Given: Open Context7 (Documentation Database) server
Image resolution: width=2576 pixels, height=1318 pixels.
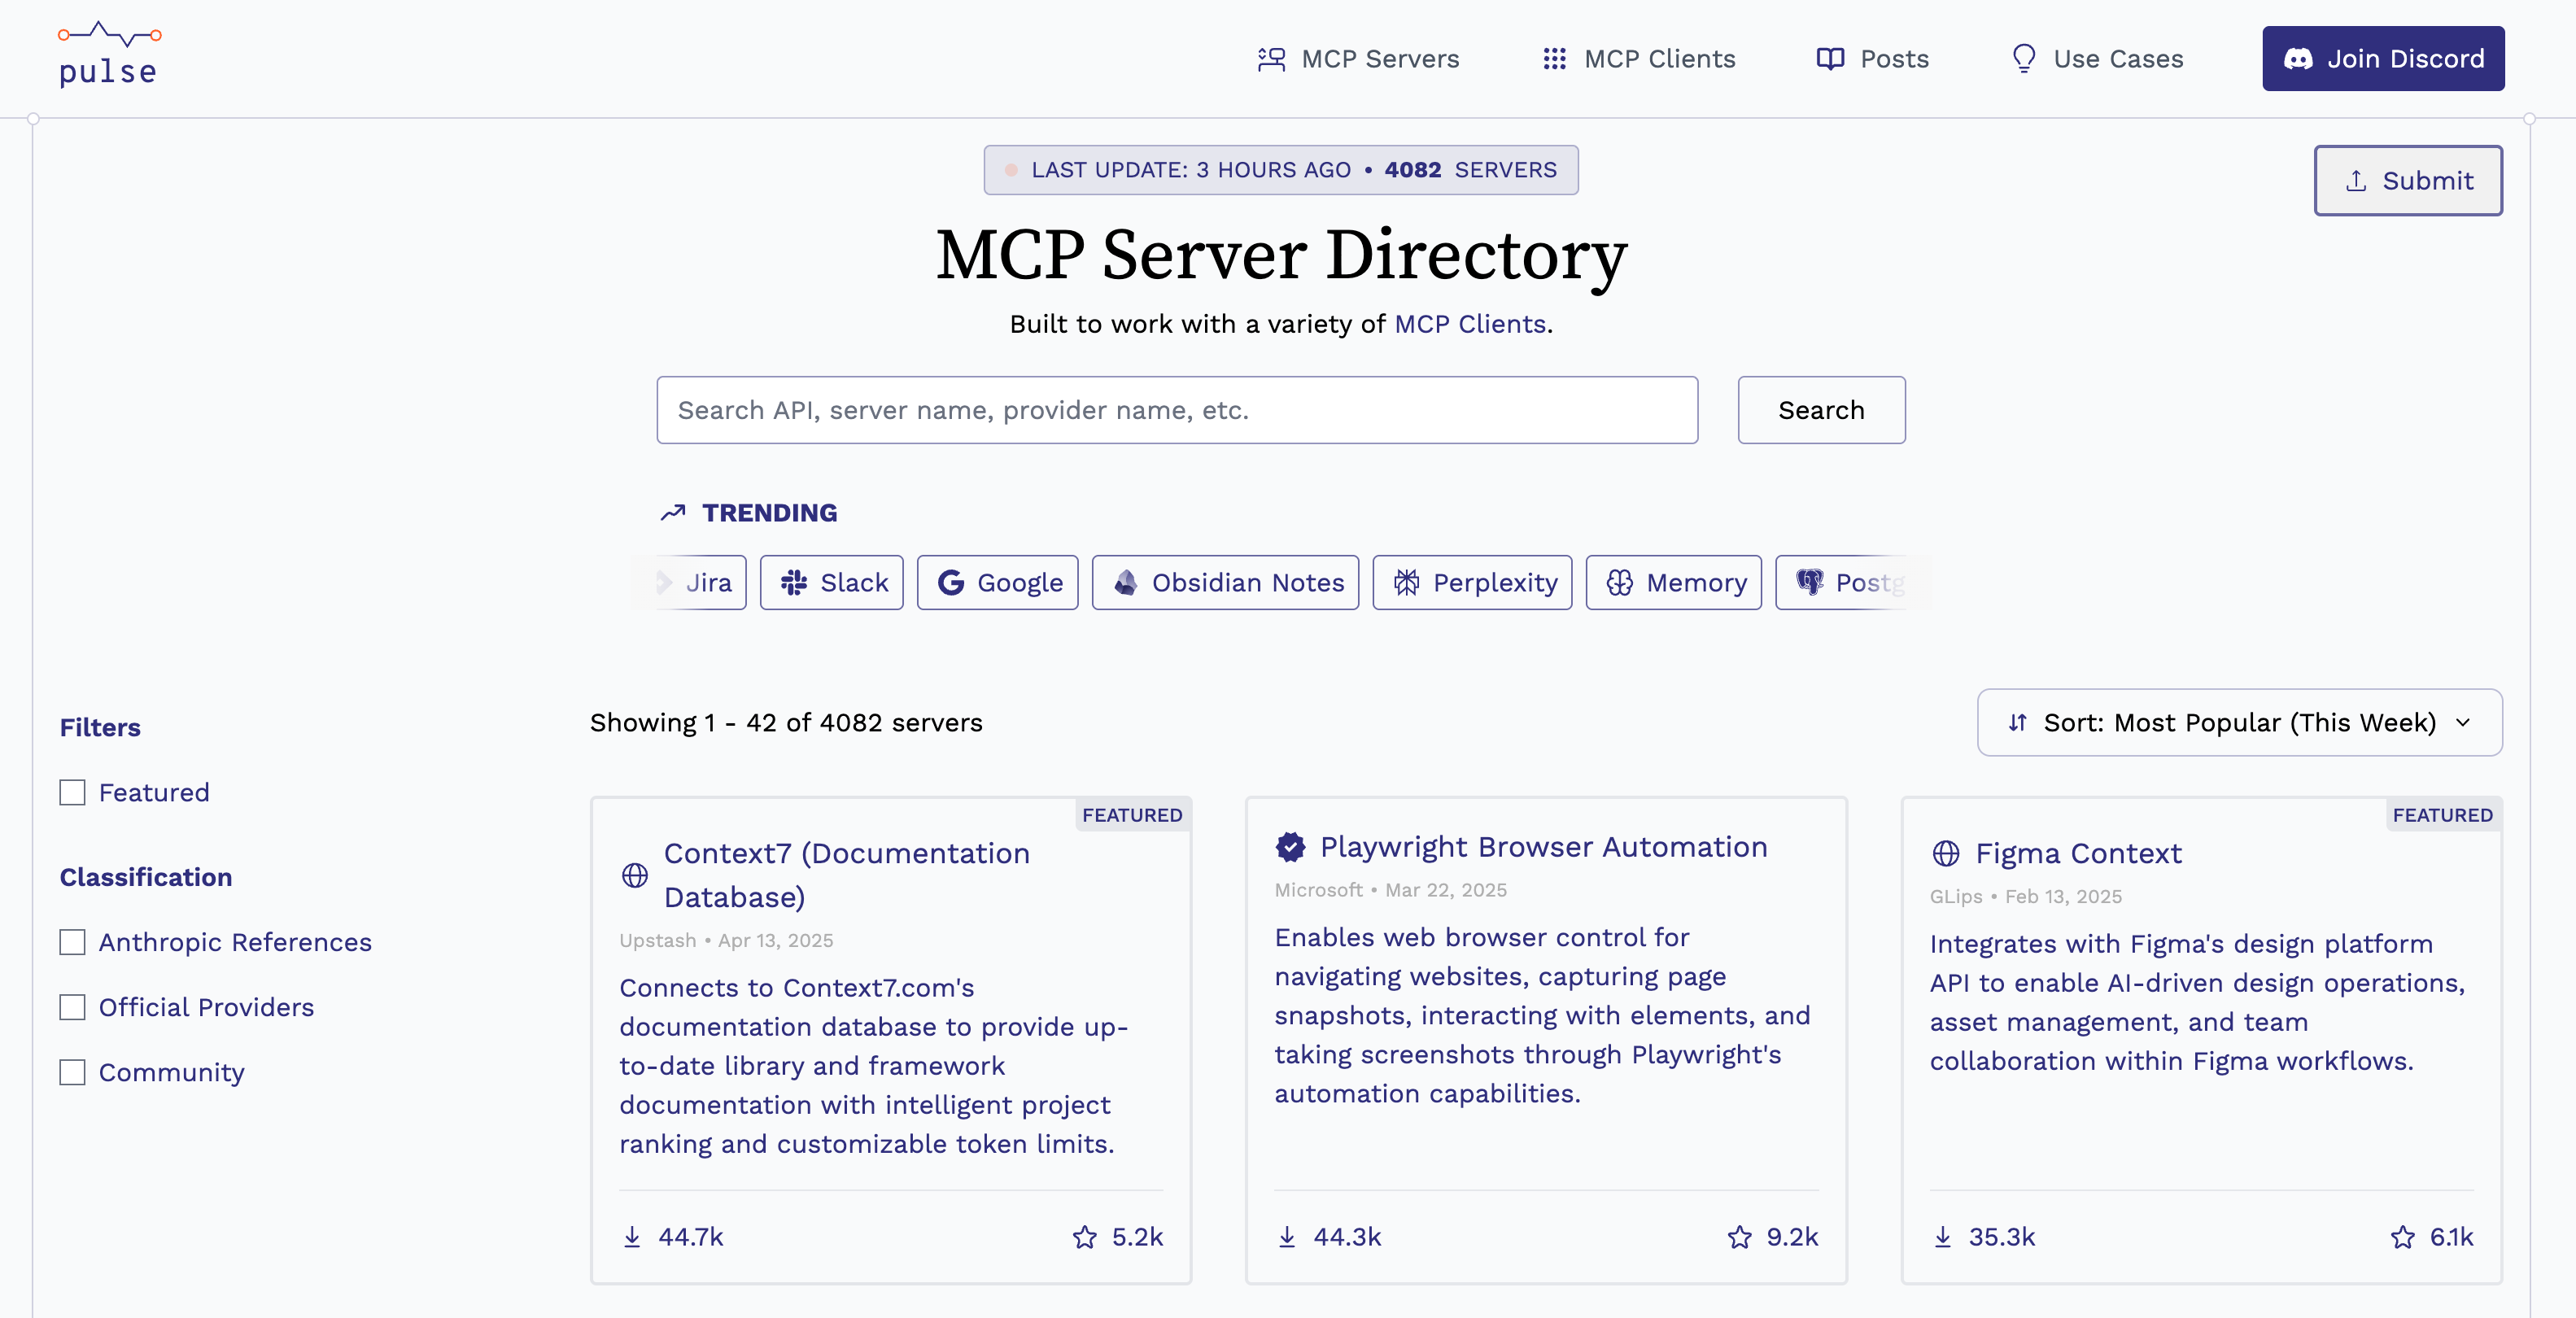Looking at the screenshot, I should click(x=846, y=875).
